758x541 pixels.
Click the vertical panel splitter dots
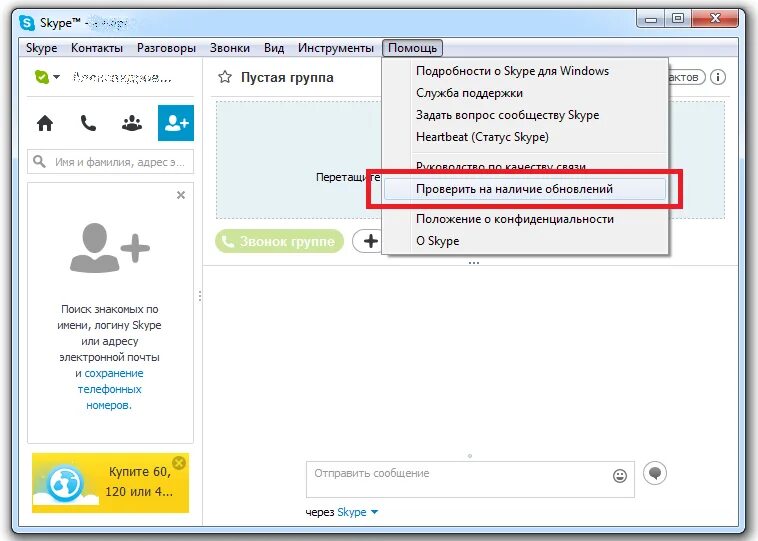click(200, 296)
